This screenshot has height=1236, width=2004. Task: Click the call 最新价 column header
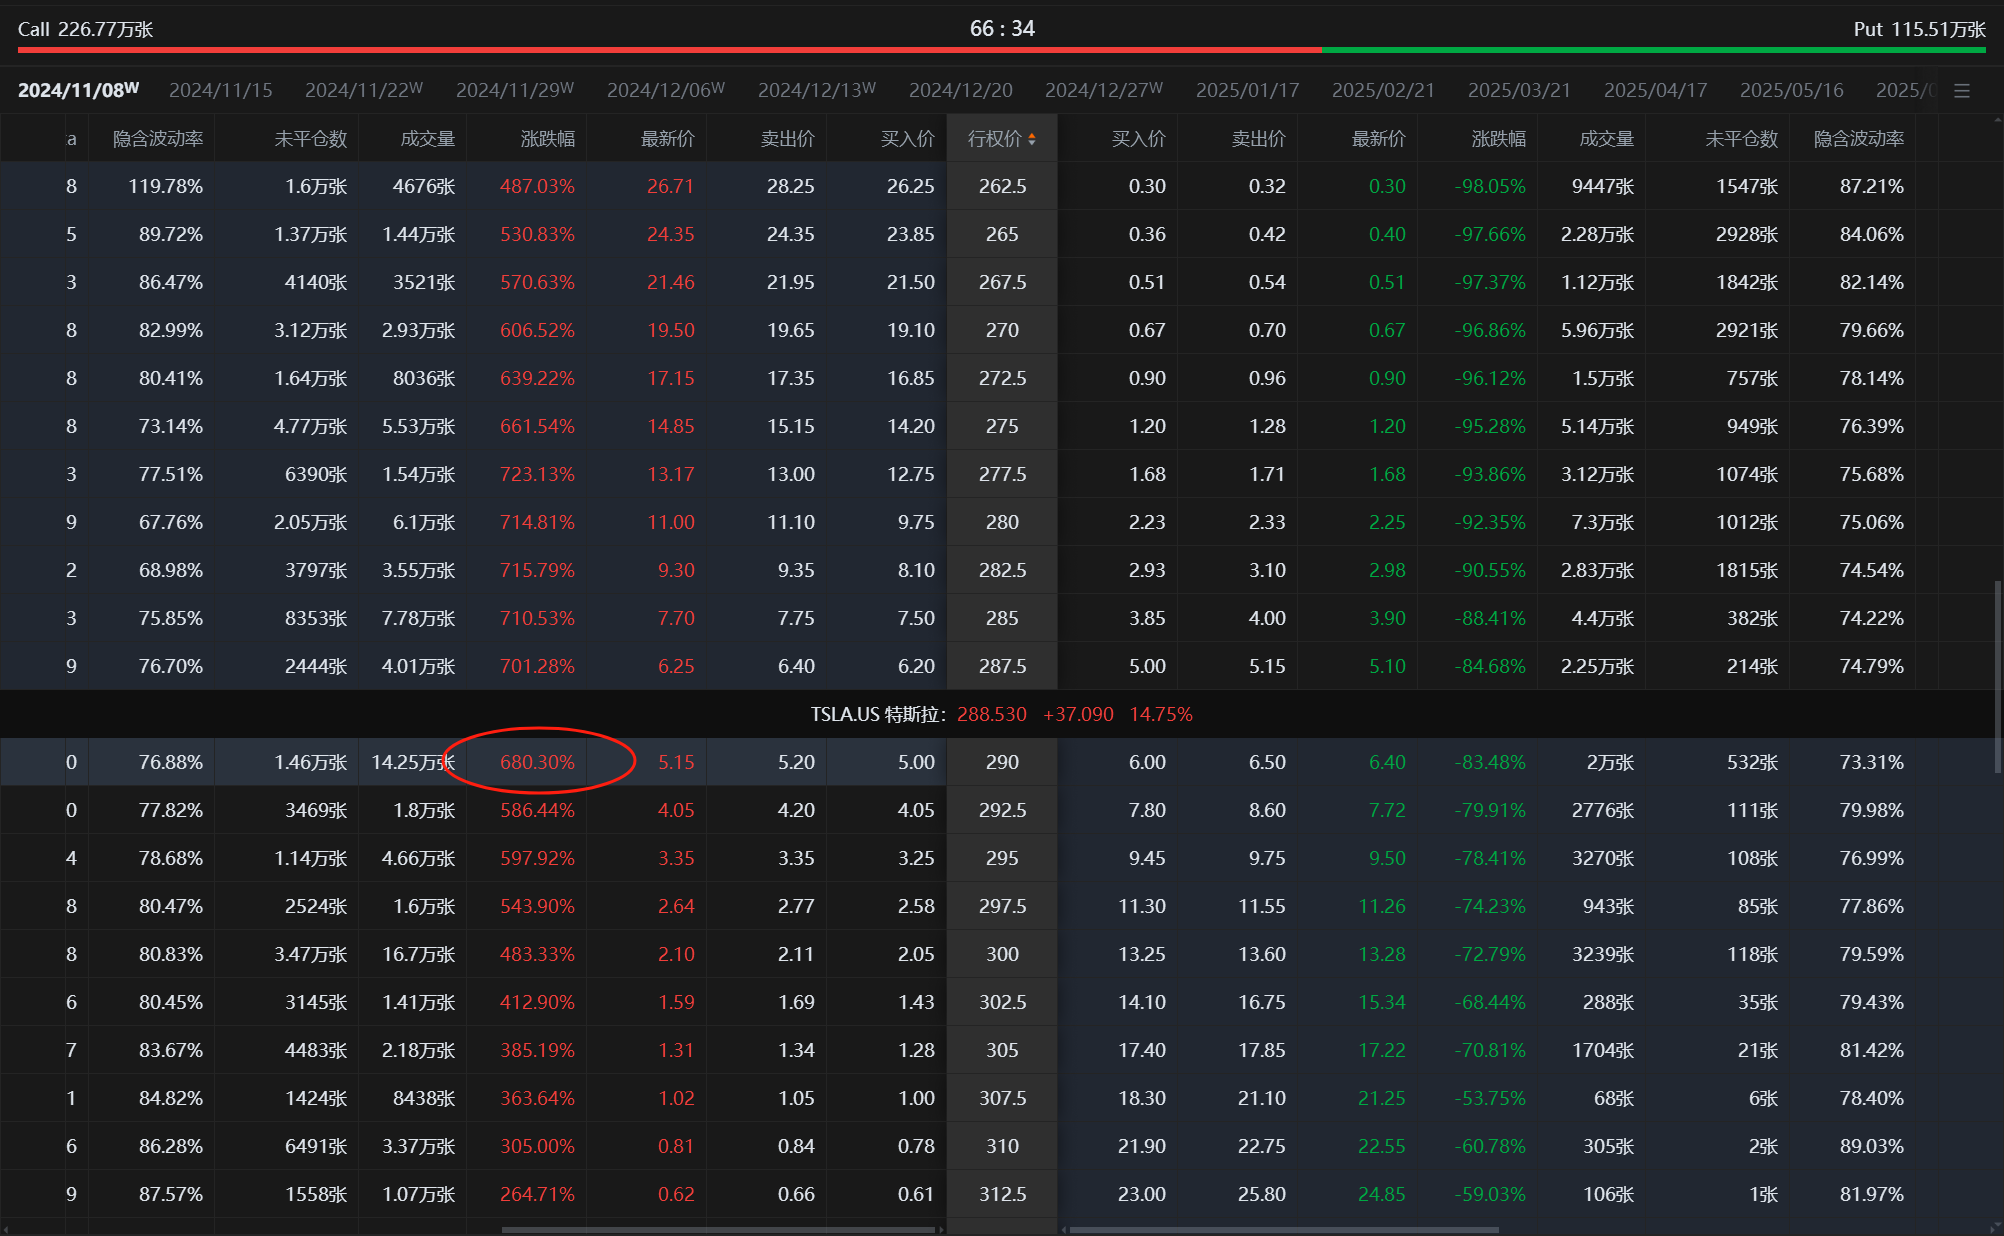667,139
